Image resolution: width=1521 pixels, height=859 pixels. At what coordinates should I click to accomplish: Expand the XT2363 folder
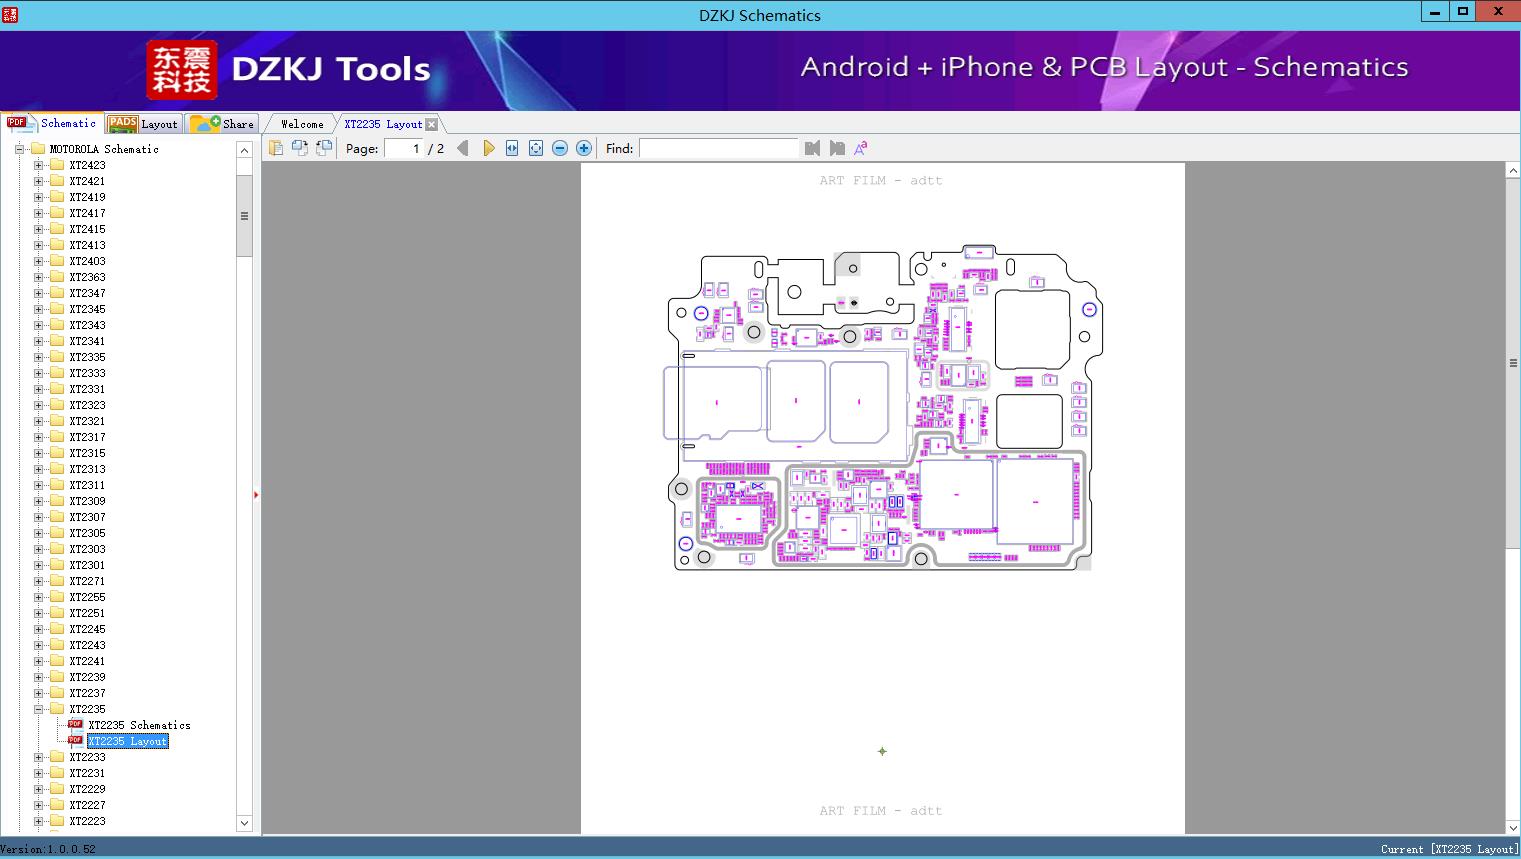pyautogui.click(x=38, y=277)
